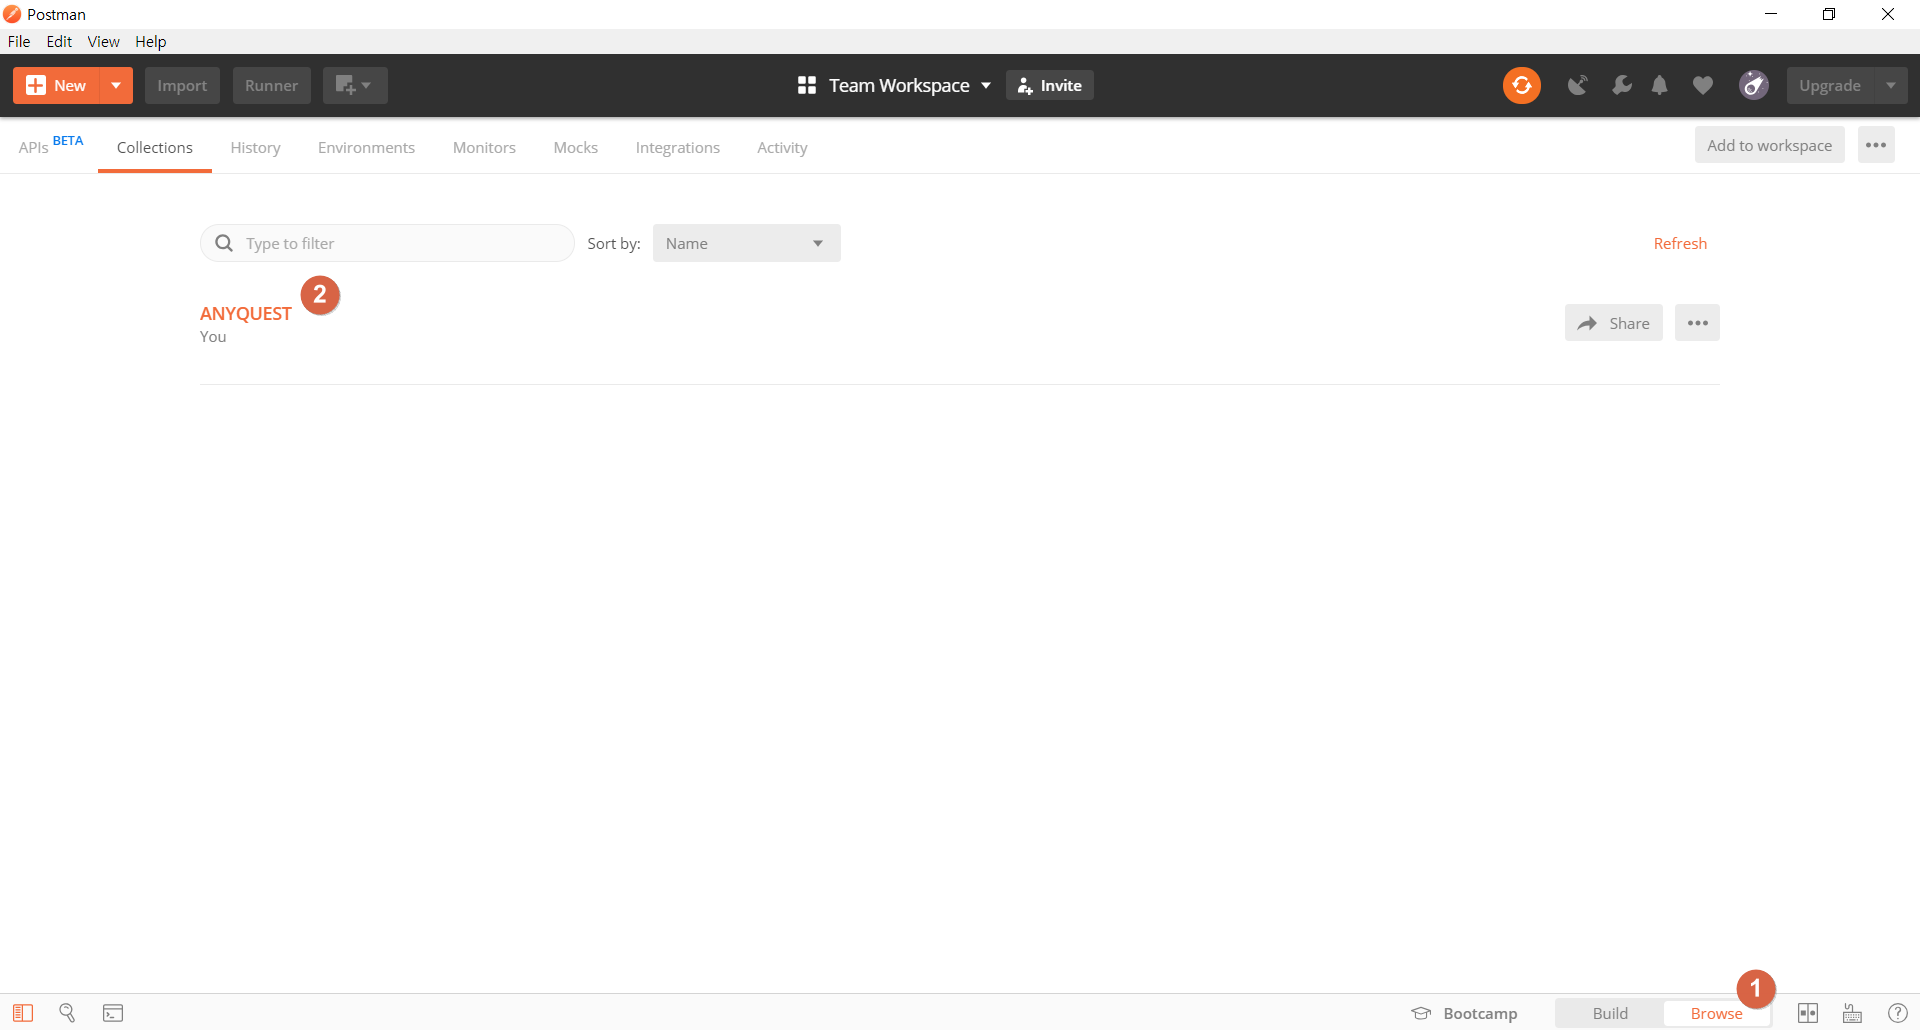Switch to the APIs BETA tab
This screenshot has height=1030, width=1920.
click(50, 146)
